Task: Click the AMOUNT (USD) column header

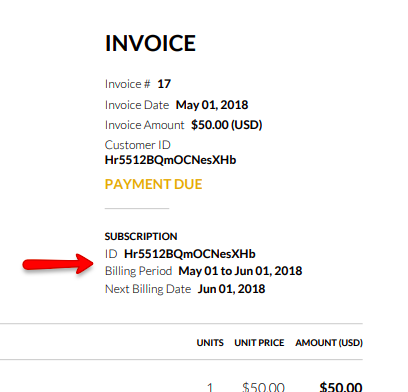Action: point(329,343)
